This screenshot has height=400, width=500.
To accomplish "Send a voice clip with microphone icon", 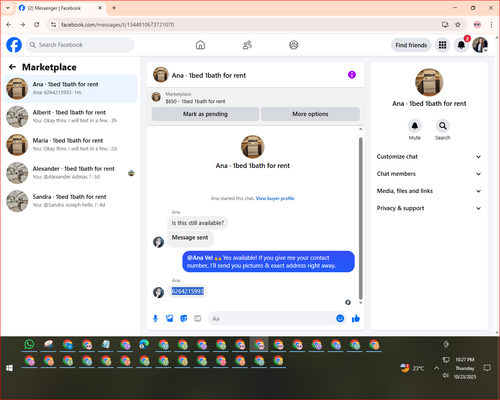I will (155, 319).
